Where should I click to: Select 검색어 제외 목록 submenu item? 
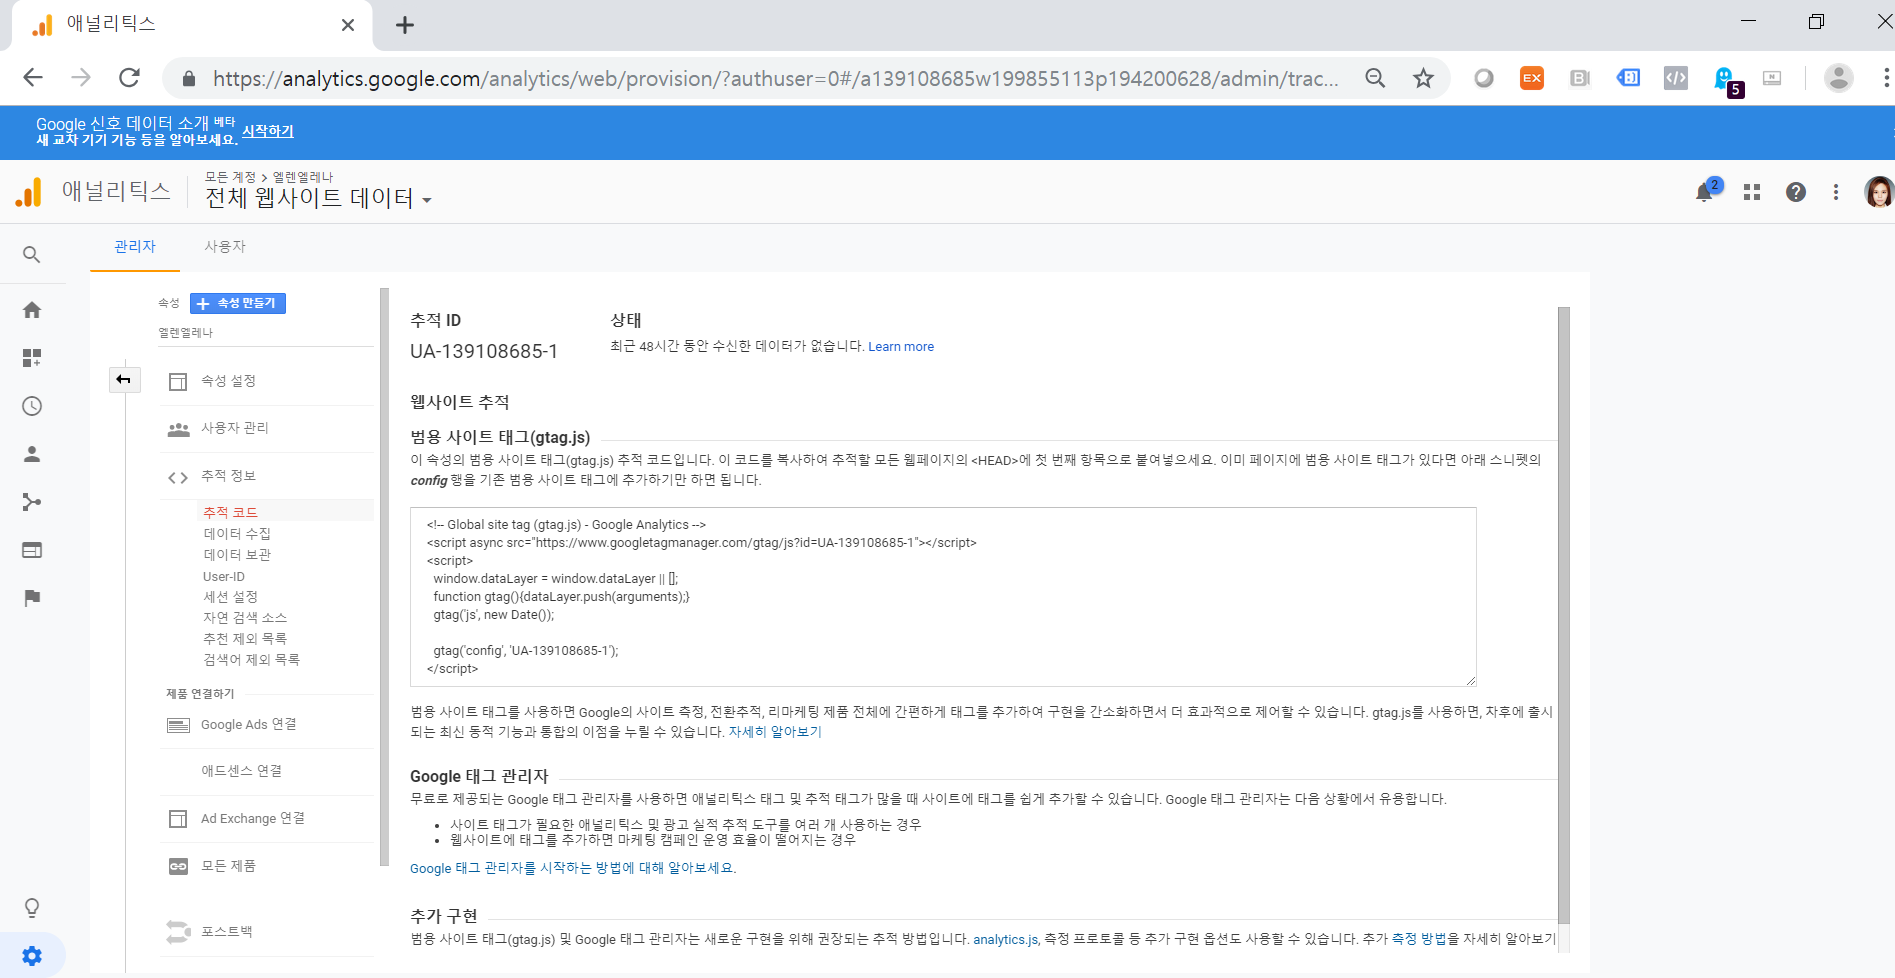(251, 660)
